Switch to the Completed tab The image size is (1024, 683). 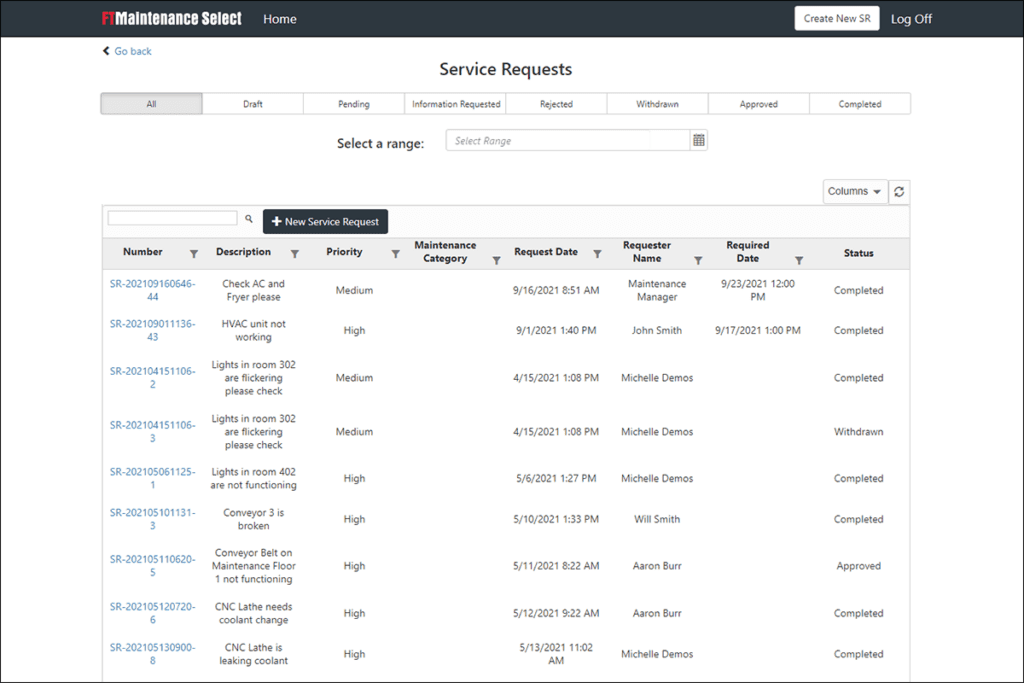click(860, 104)
